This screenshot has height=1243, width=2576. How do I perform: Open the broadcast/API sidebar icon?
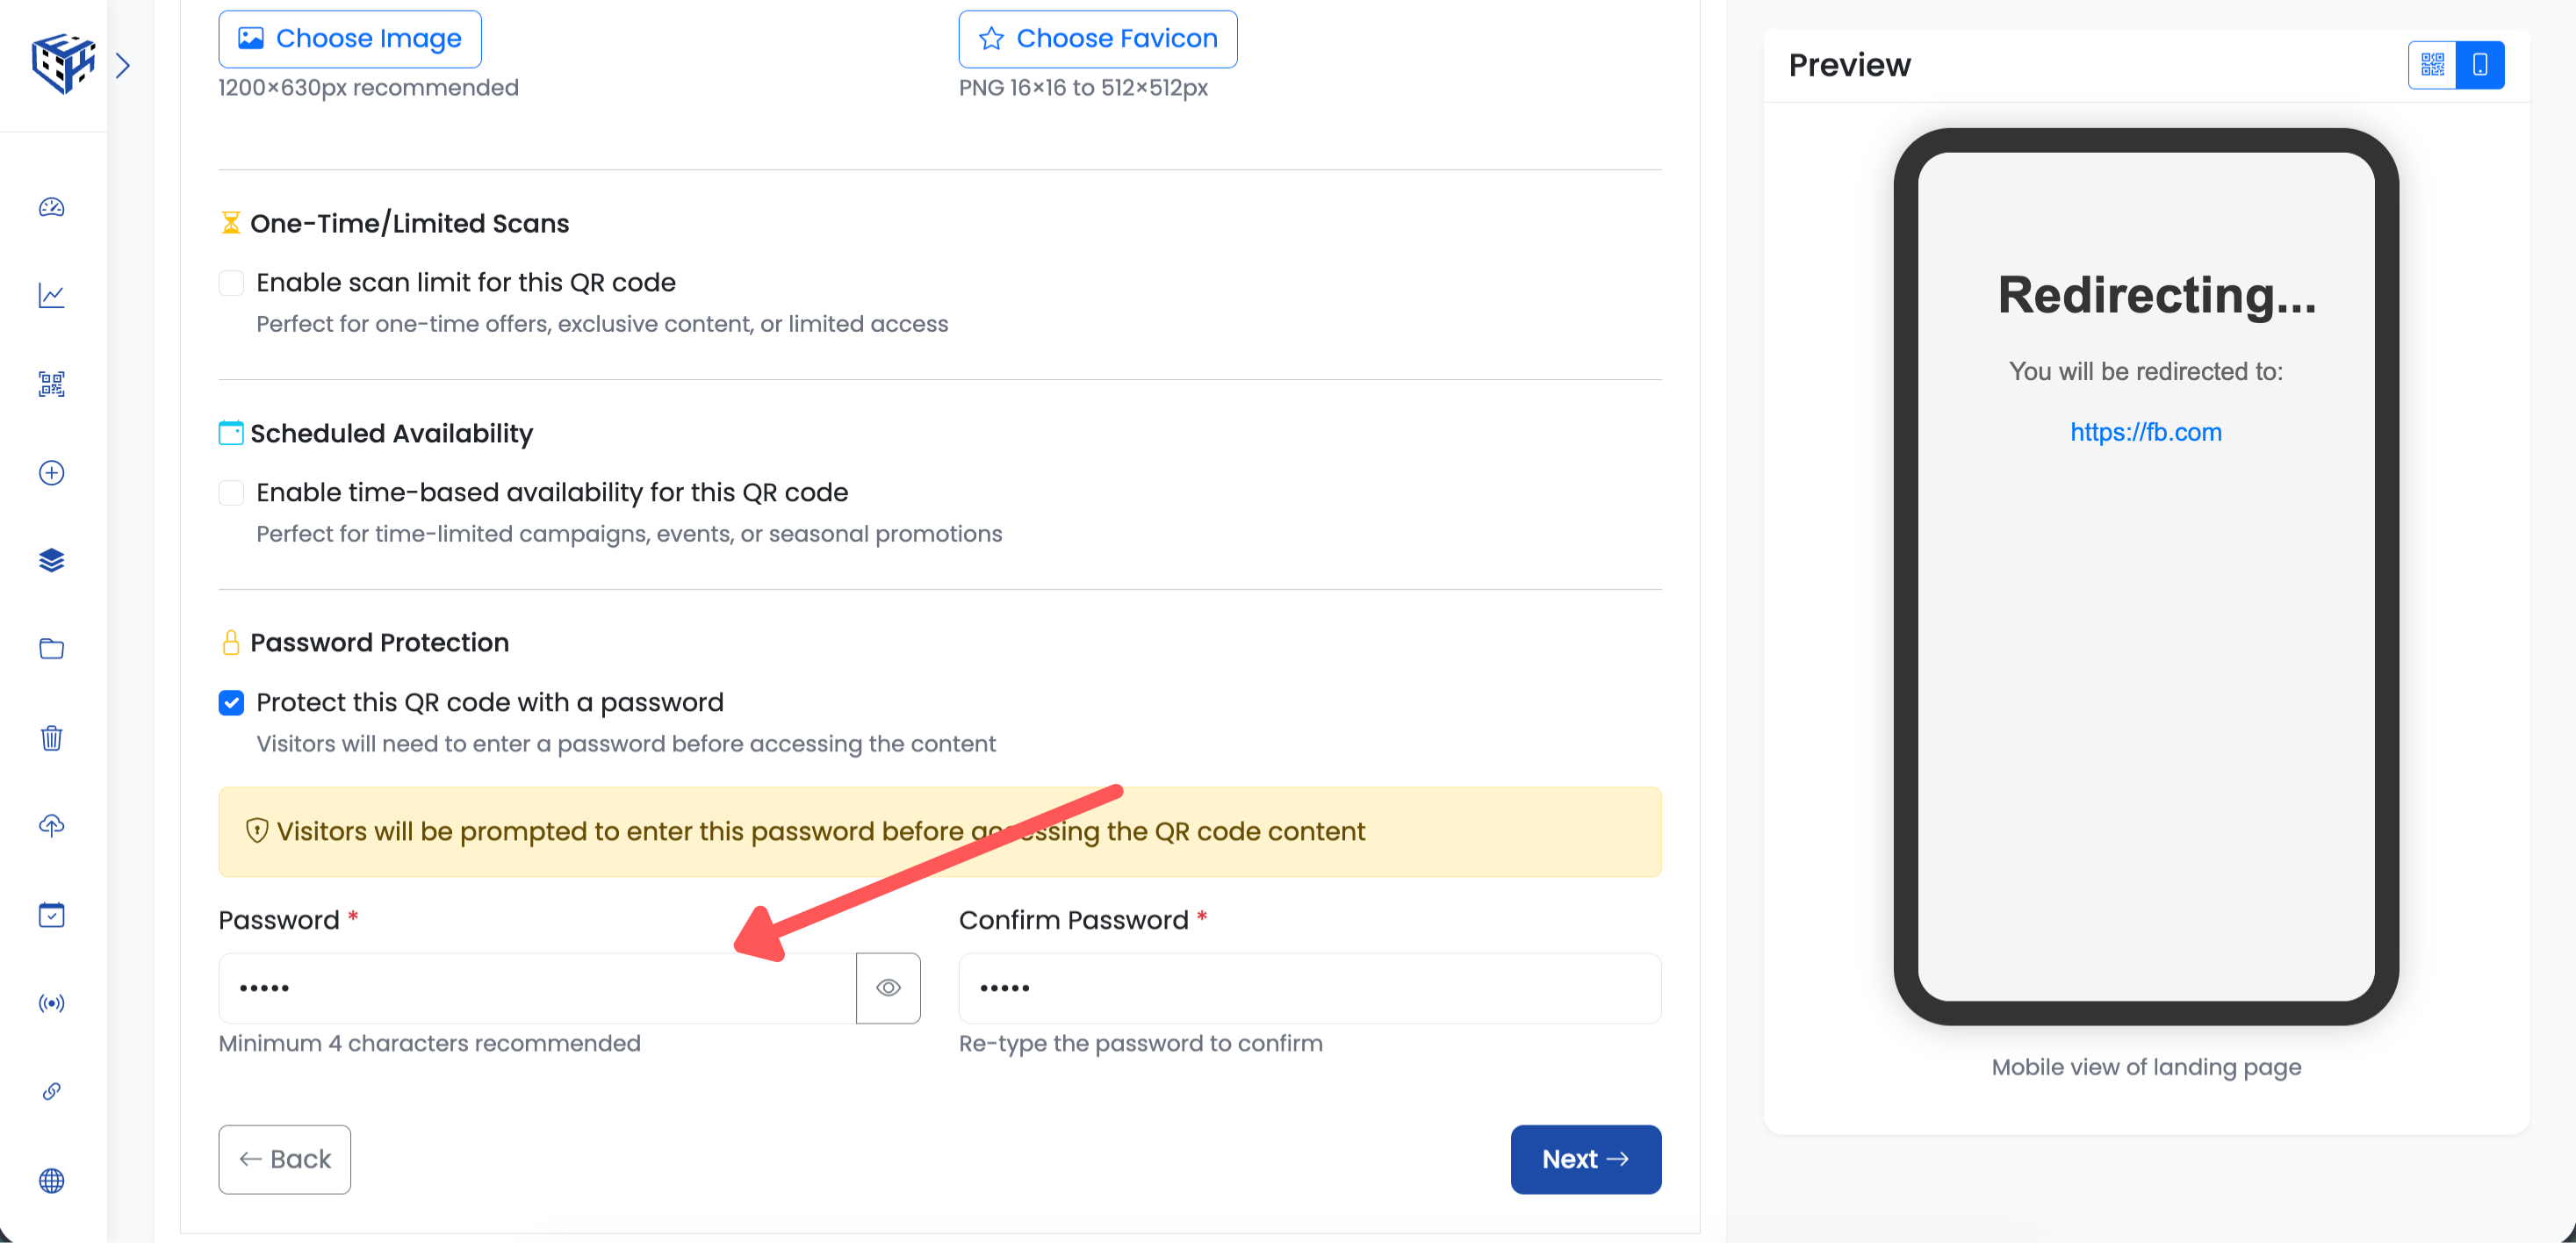50,1003
